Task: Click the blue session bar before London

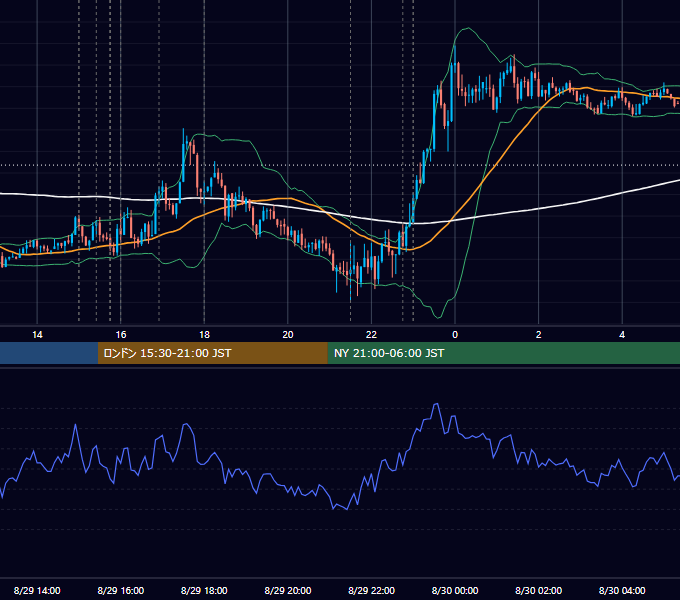Action: [49, 353]
